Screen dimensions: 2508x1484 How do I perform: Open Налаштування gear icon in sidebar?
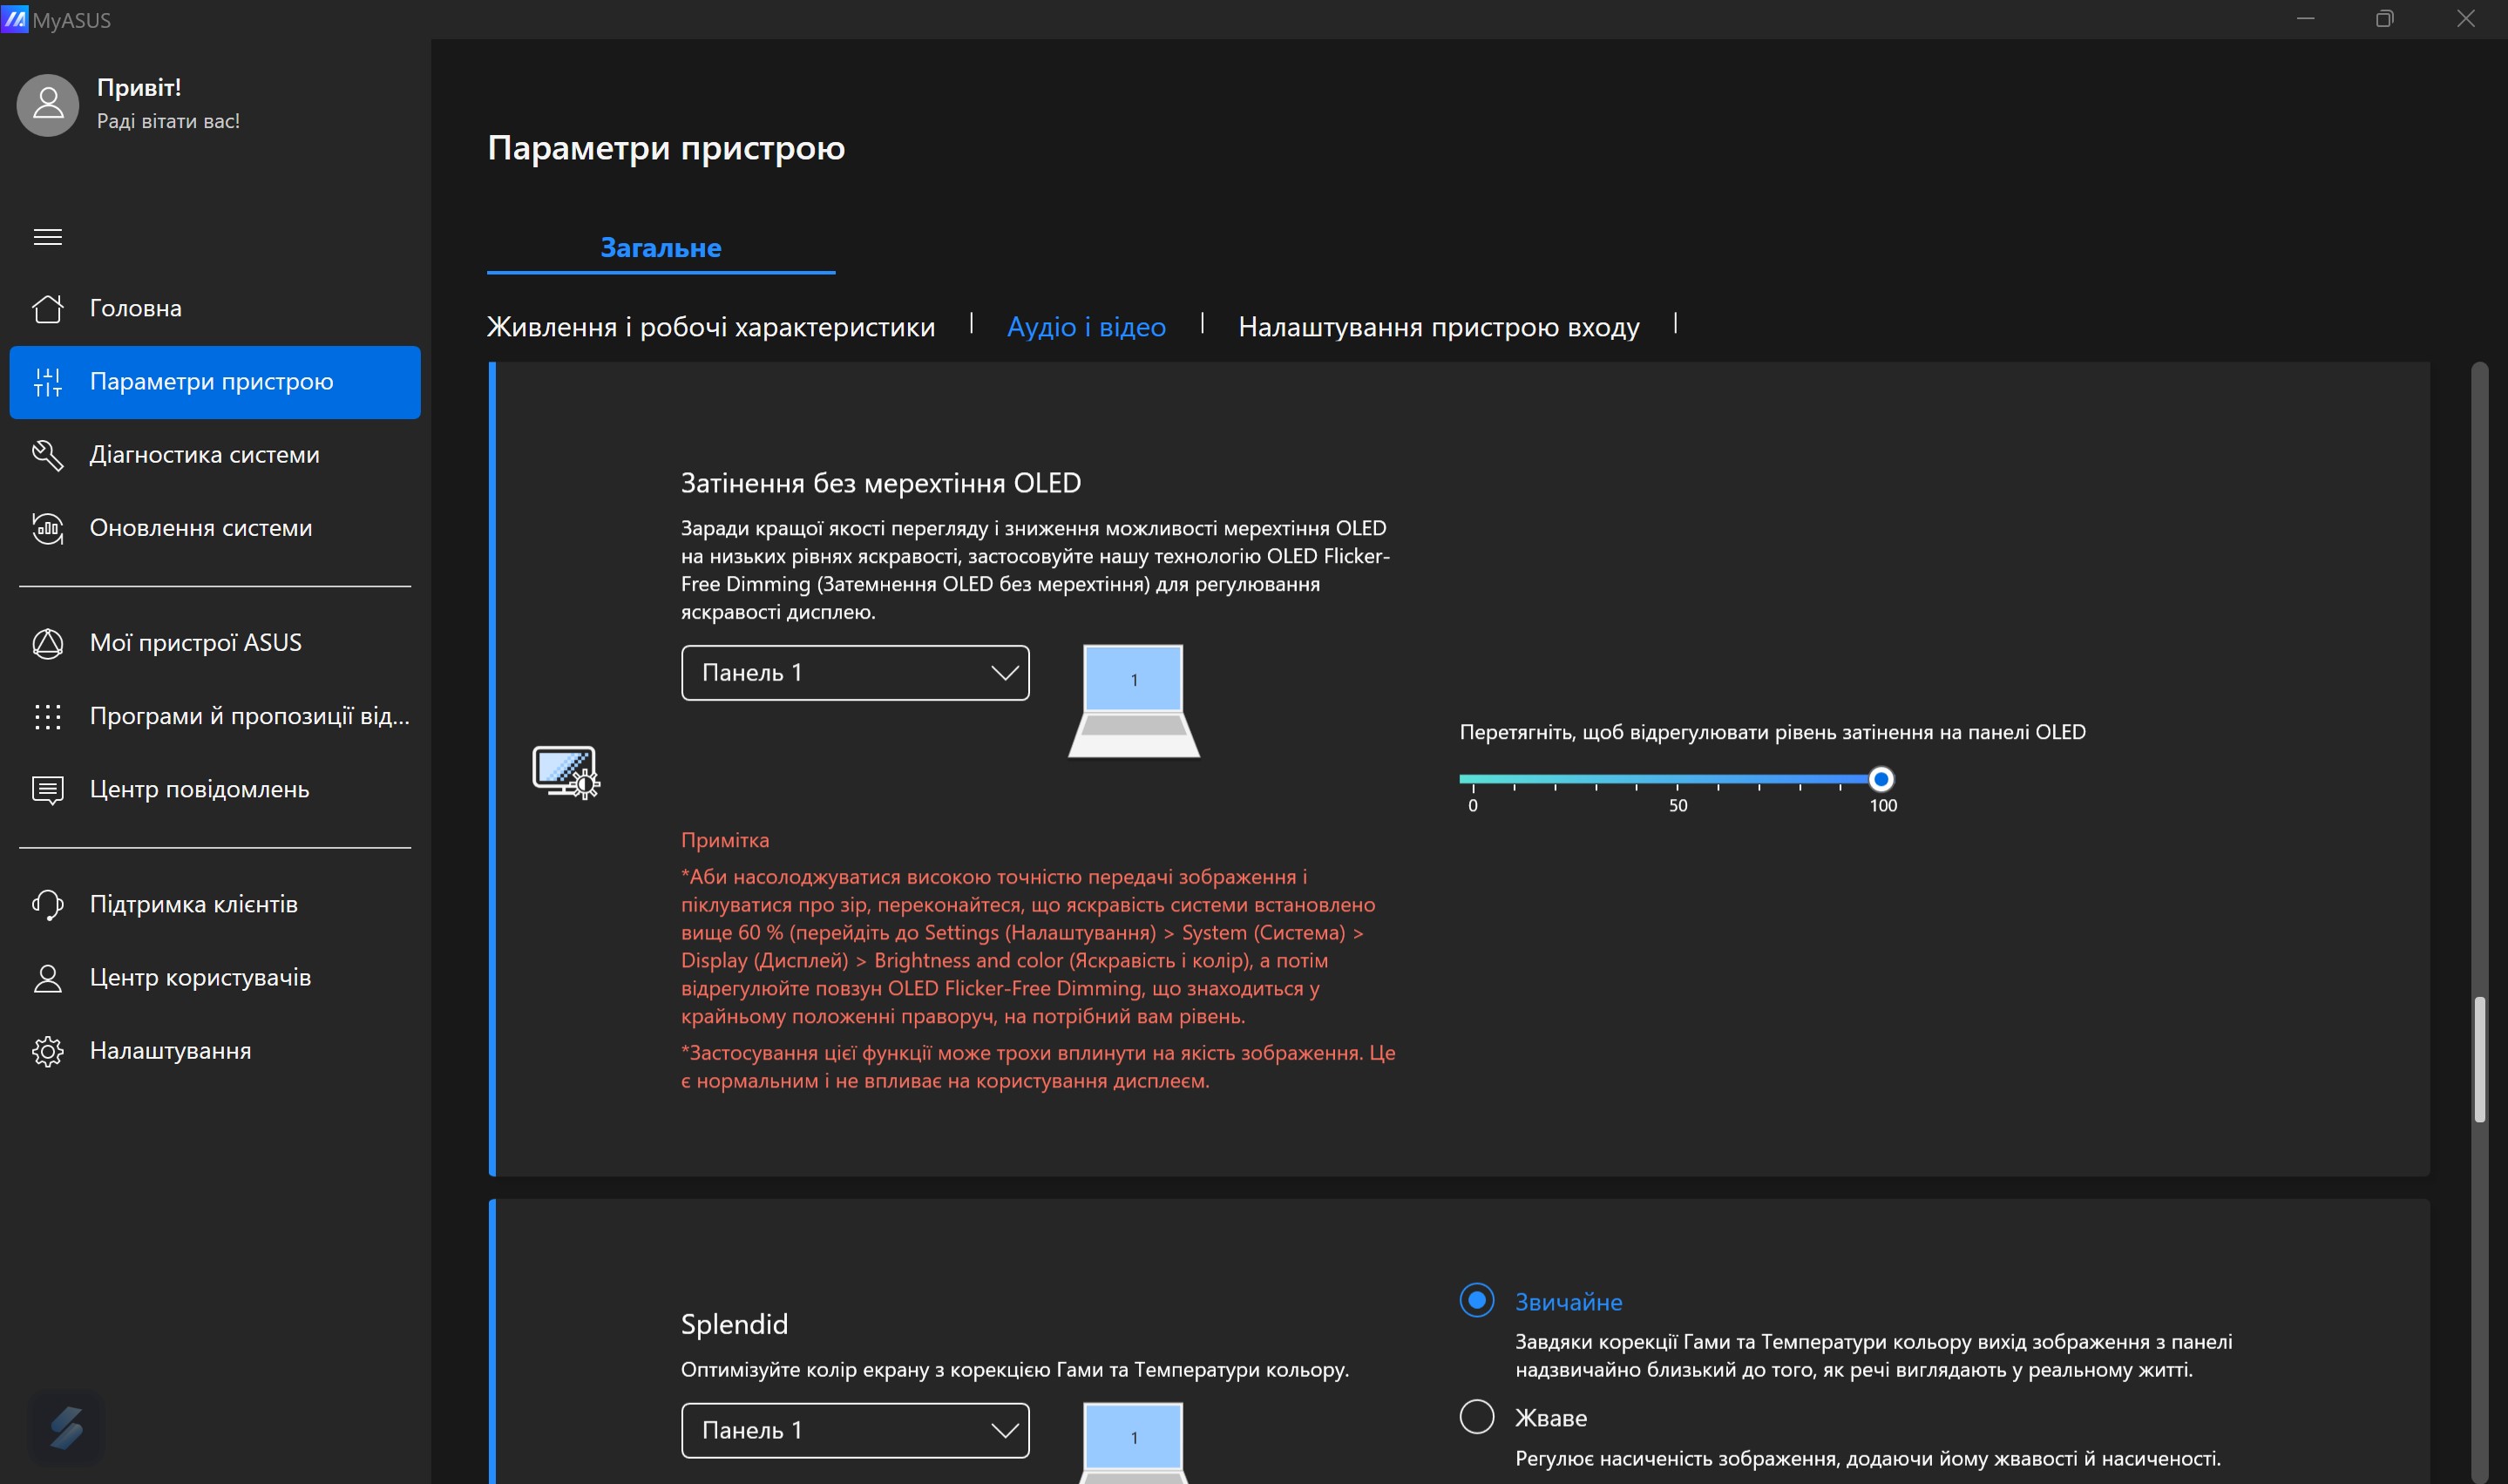tap(47, 1051)
